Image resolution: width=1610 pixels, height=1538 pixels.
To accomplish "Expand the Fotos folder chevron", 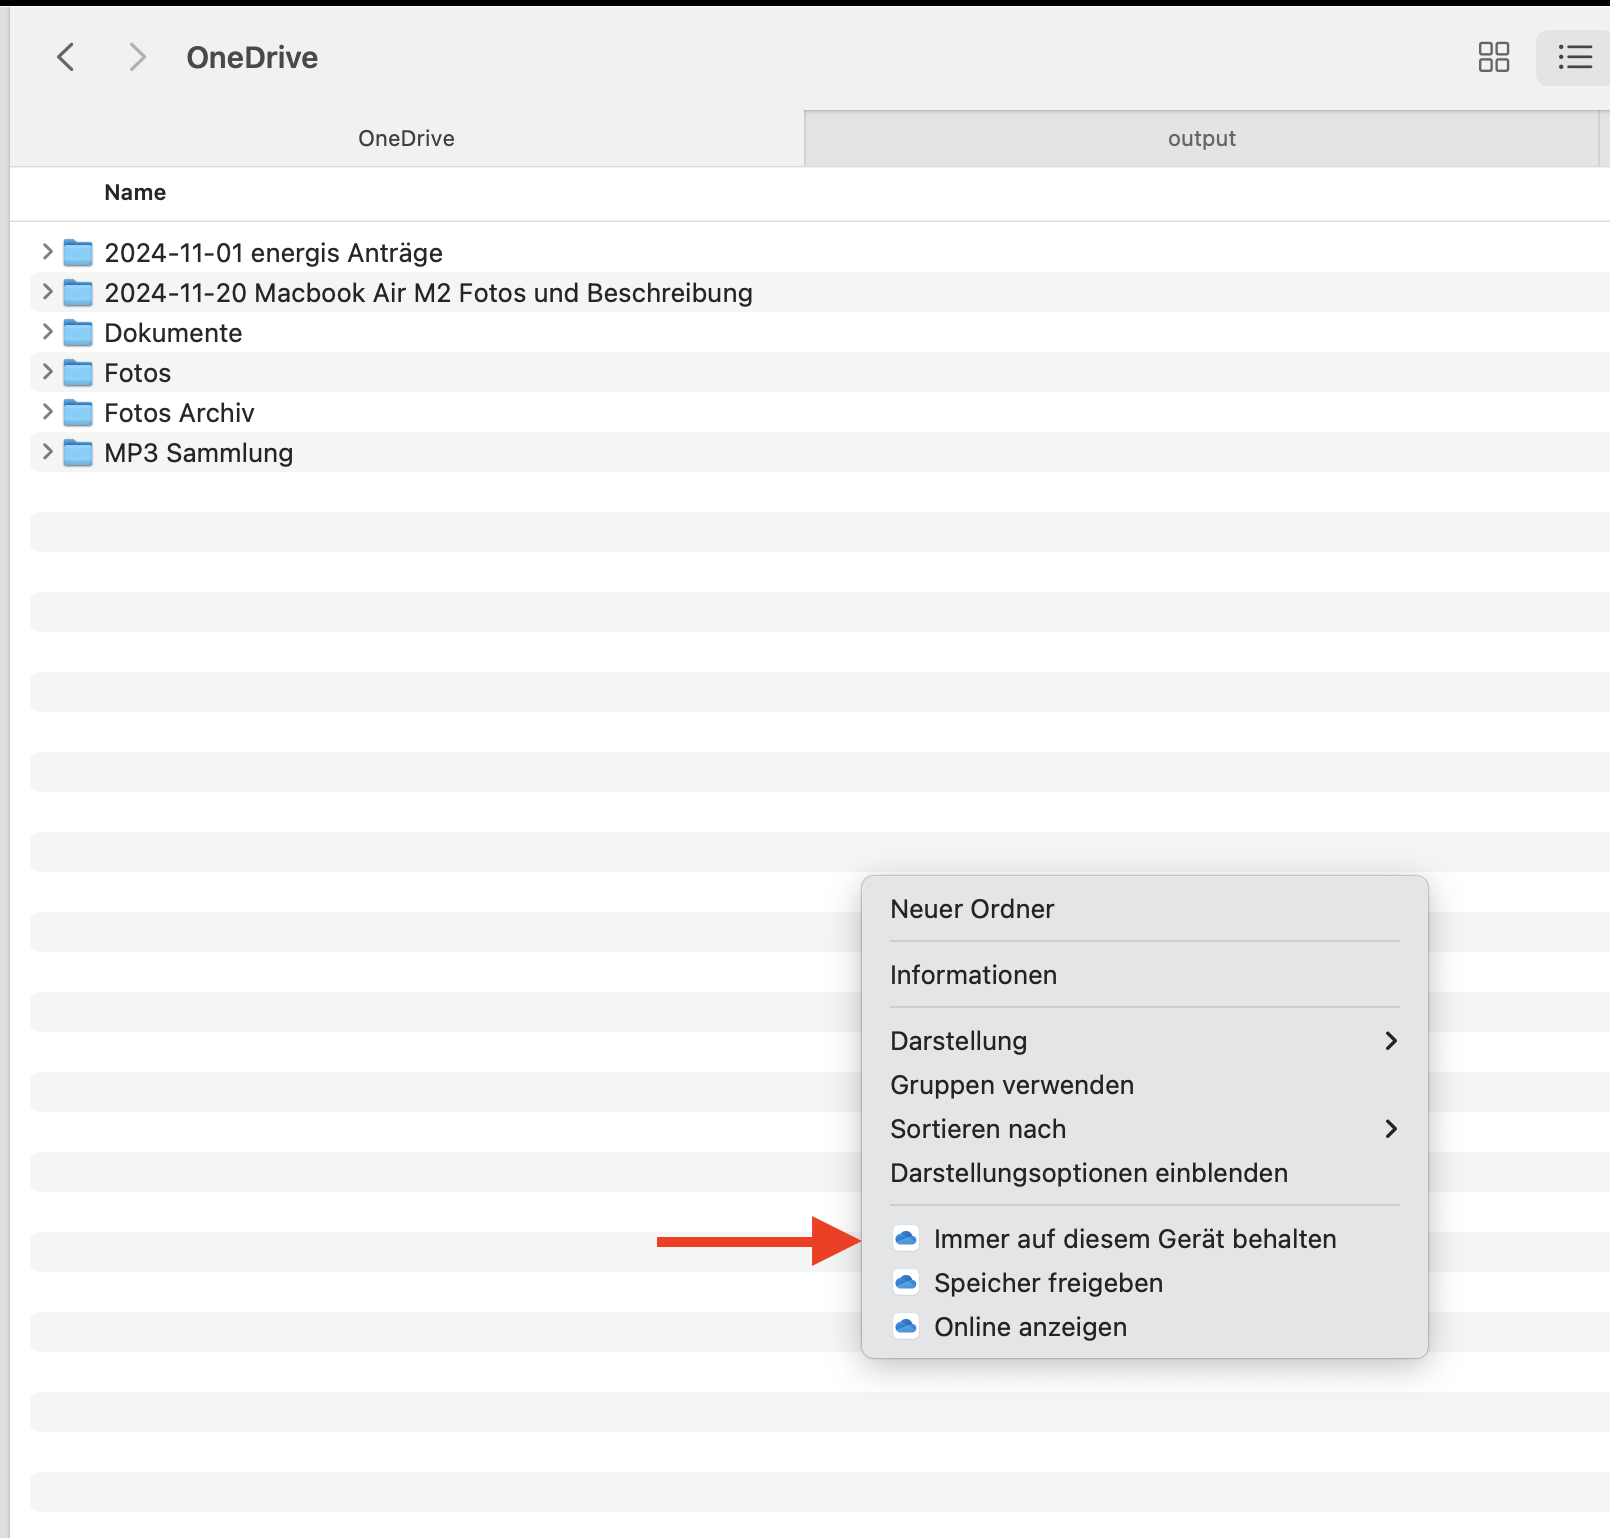I will pos(47,371).
